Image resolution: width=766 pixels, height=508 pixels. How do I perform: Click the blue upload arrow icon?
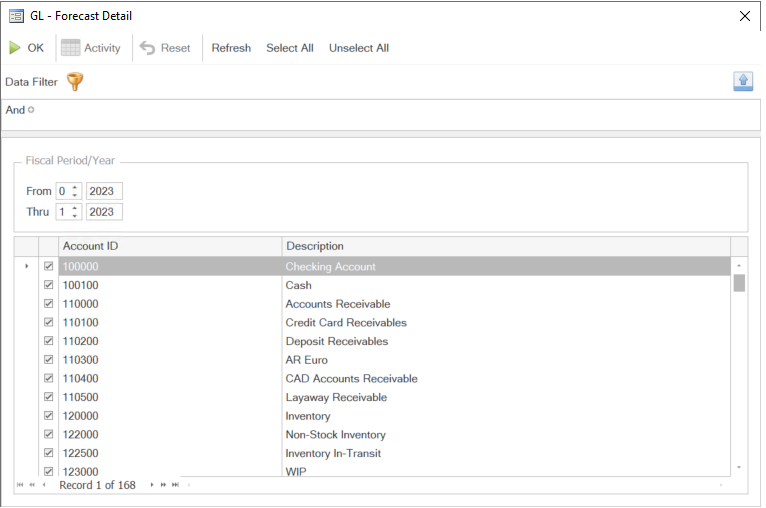(742, 82)
